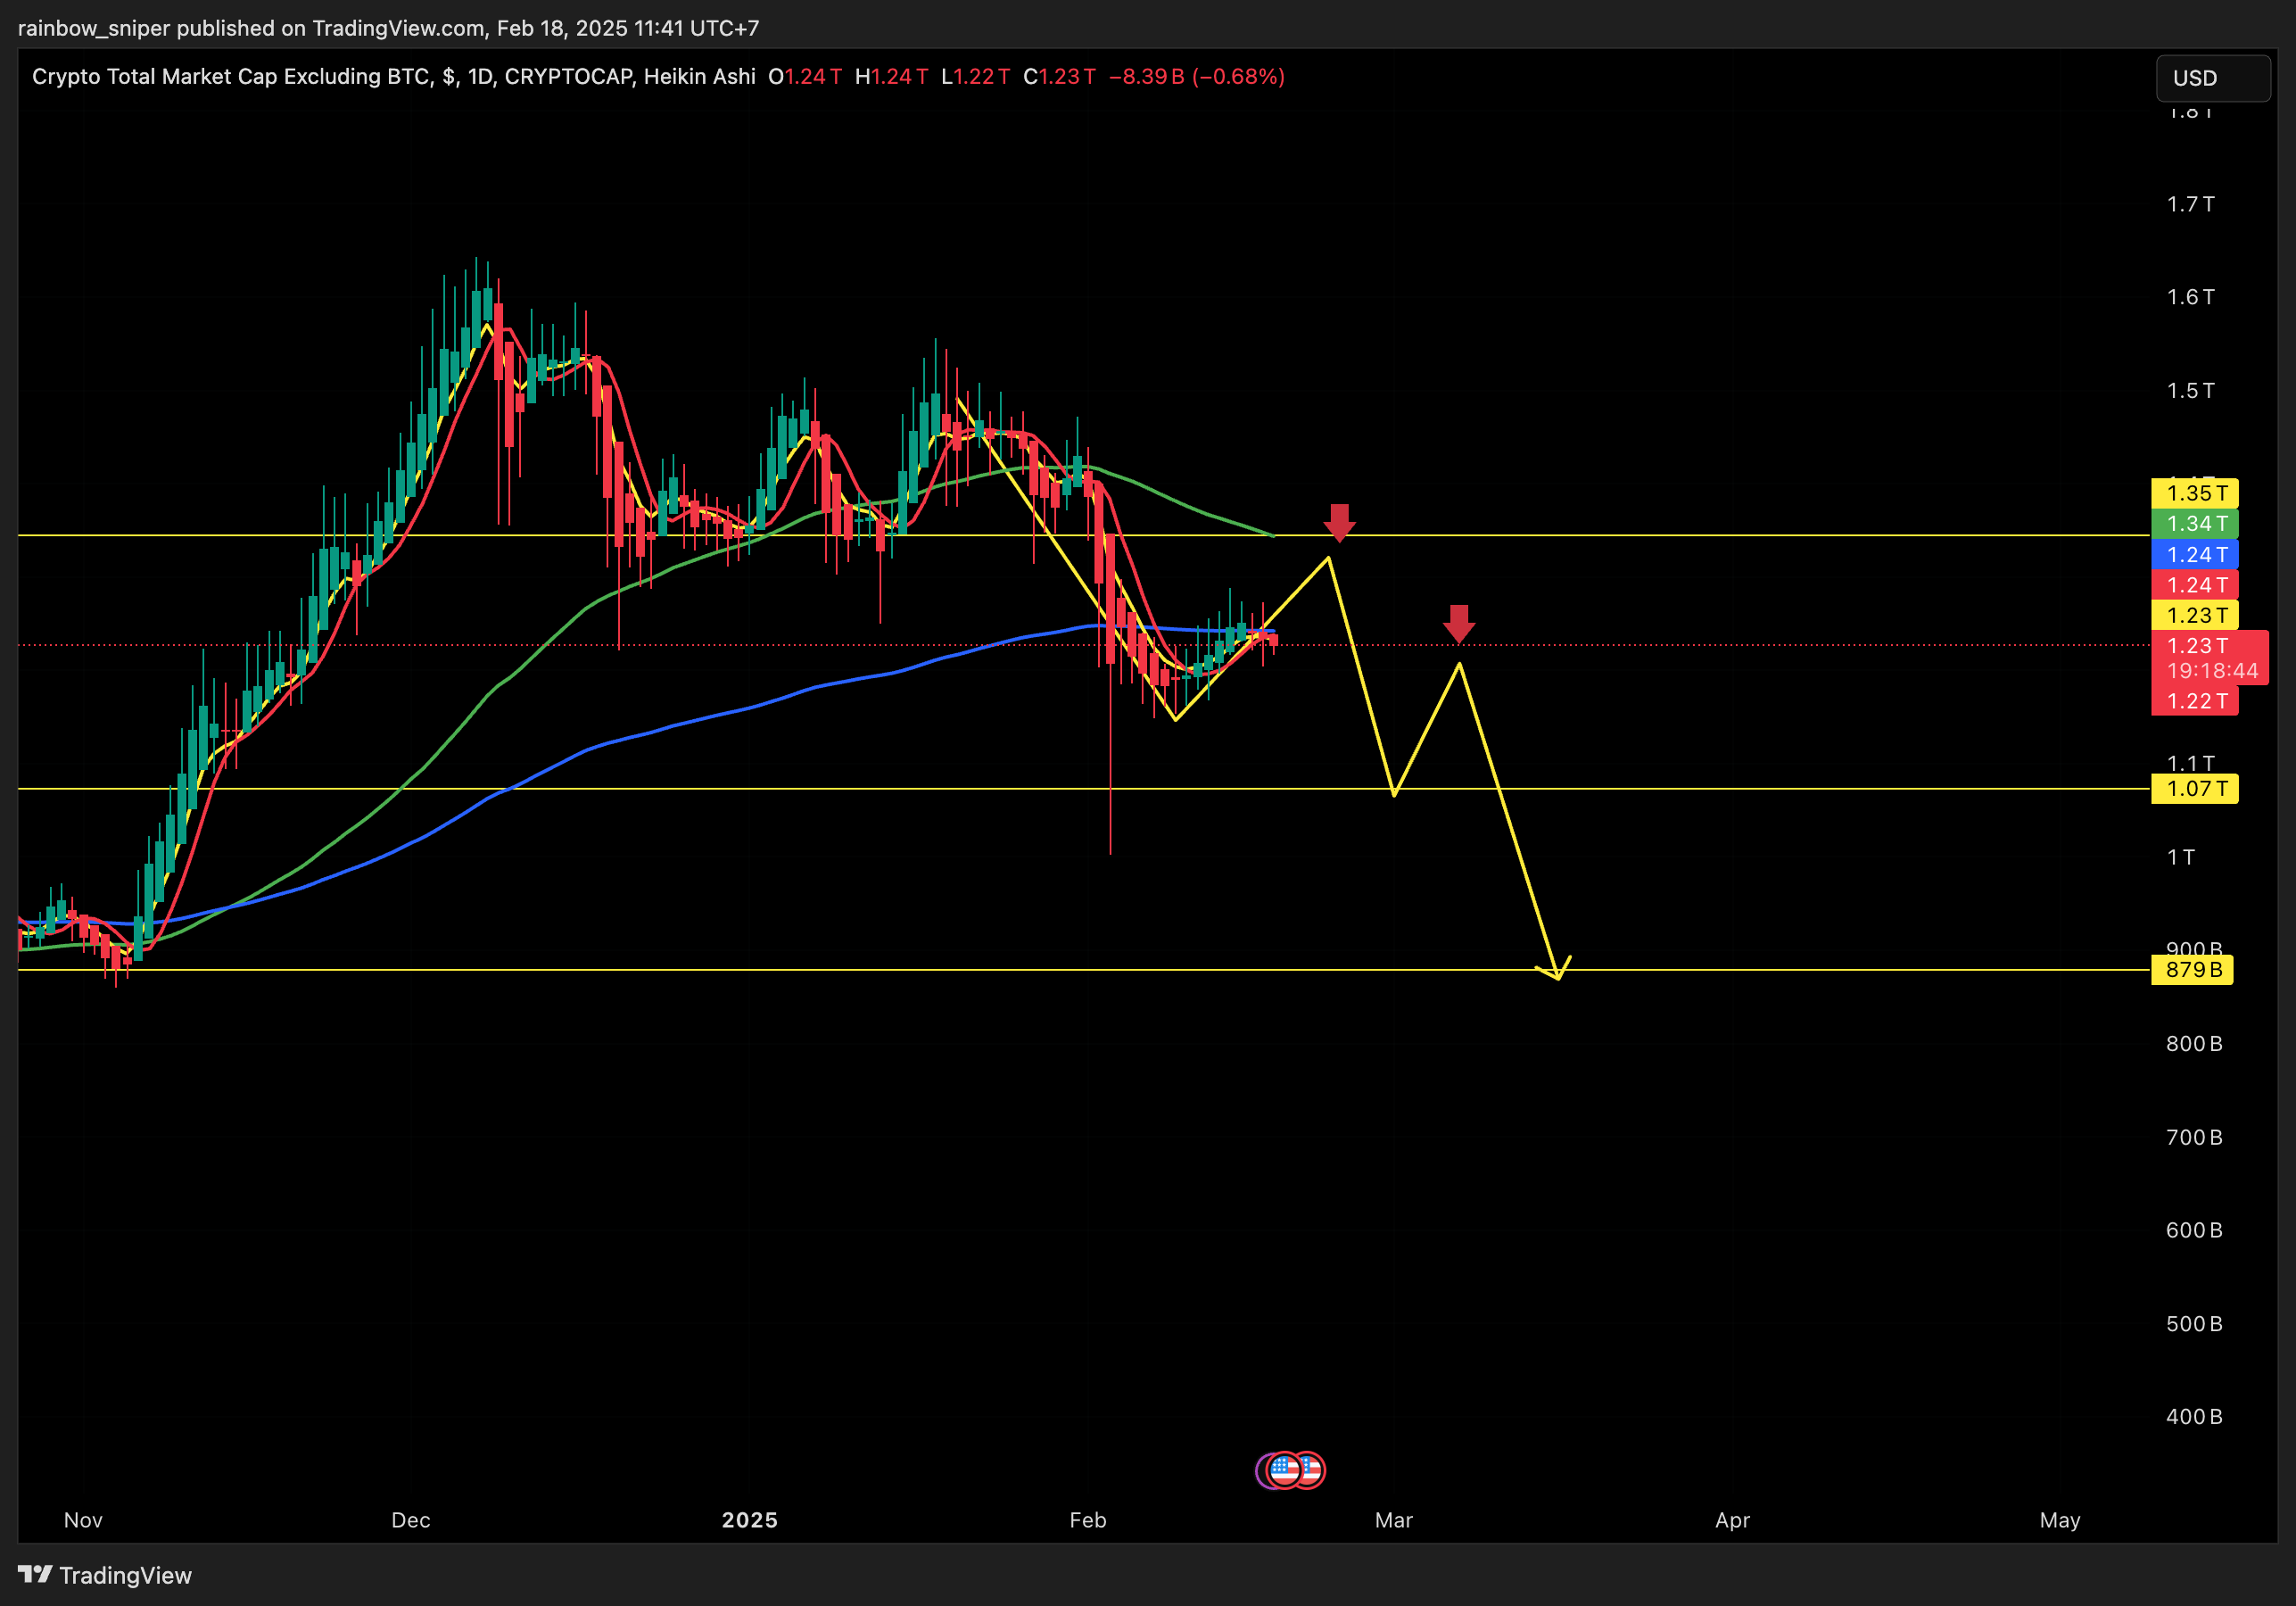The height and width of the screenshot is (1606, 2296).
Task: Click the 1.5 T price axis label
Action: pos(2190,390)
